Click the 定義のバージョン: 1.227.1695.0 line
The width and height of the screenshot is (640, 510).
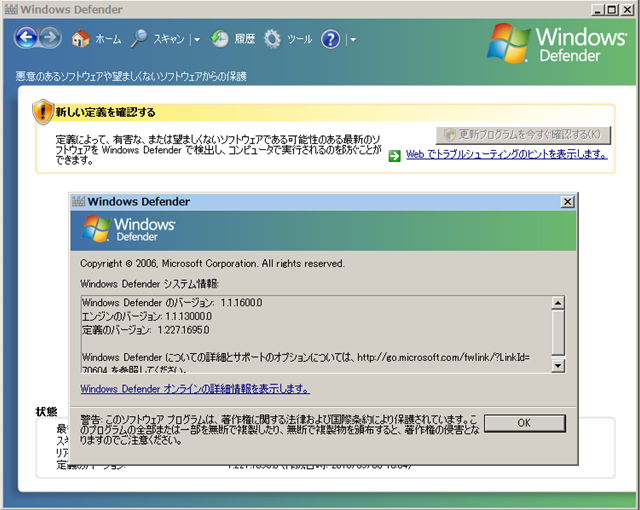[x=146, y=330]
